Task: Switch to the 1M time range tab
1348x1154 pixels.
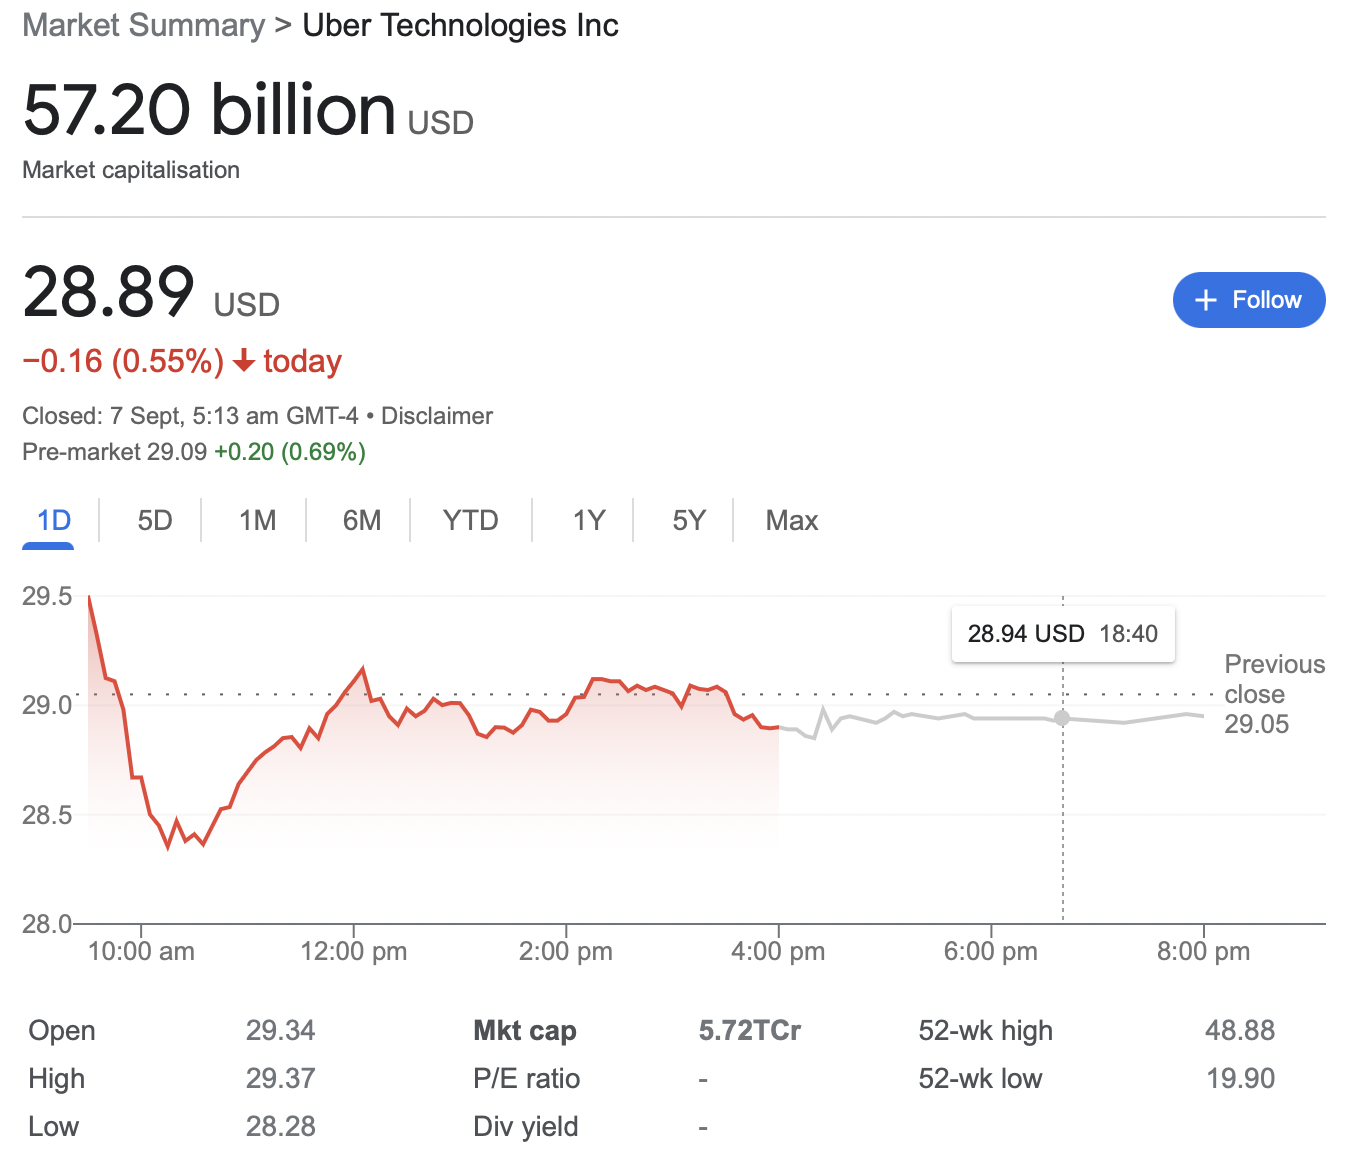Action: tap(258, 521)
